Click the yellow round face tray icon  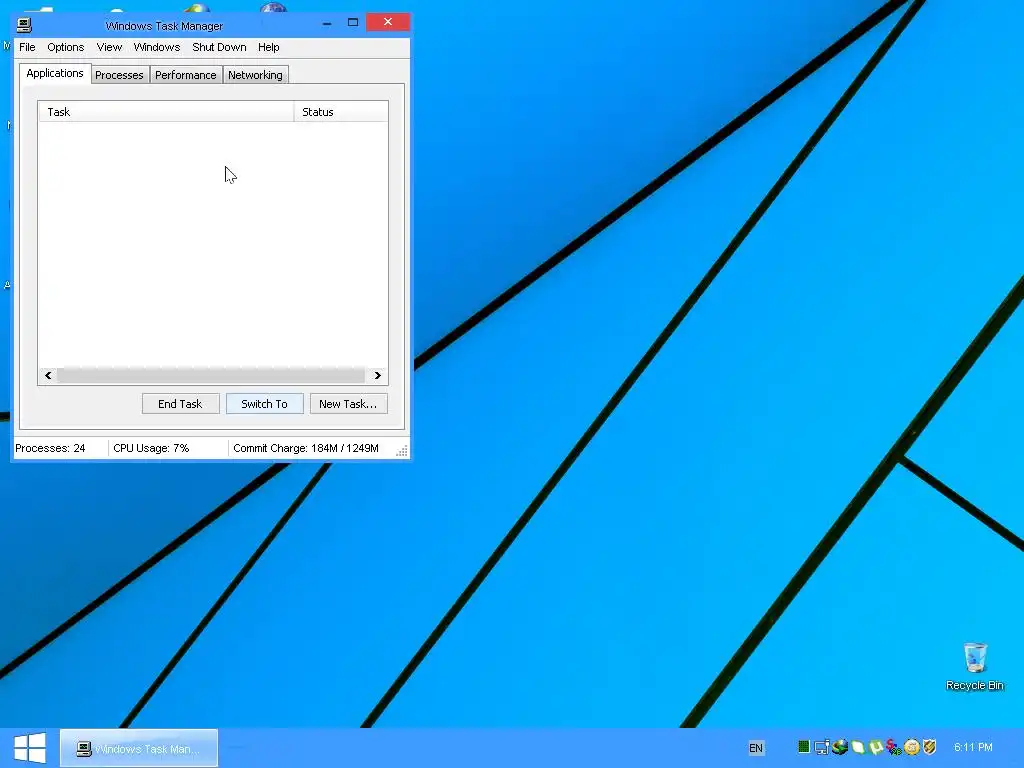(x=912, y=746)
